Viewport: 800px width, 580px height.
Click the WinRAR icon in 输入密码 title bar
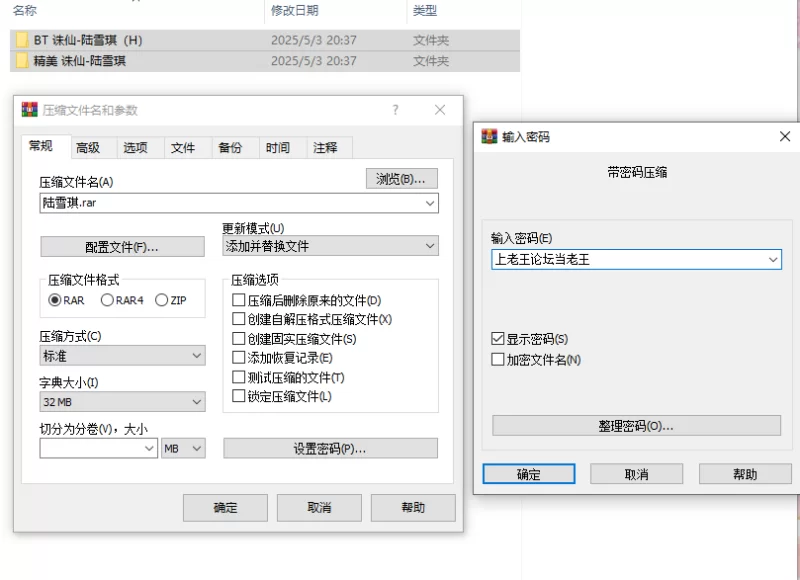coord(489,136)
